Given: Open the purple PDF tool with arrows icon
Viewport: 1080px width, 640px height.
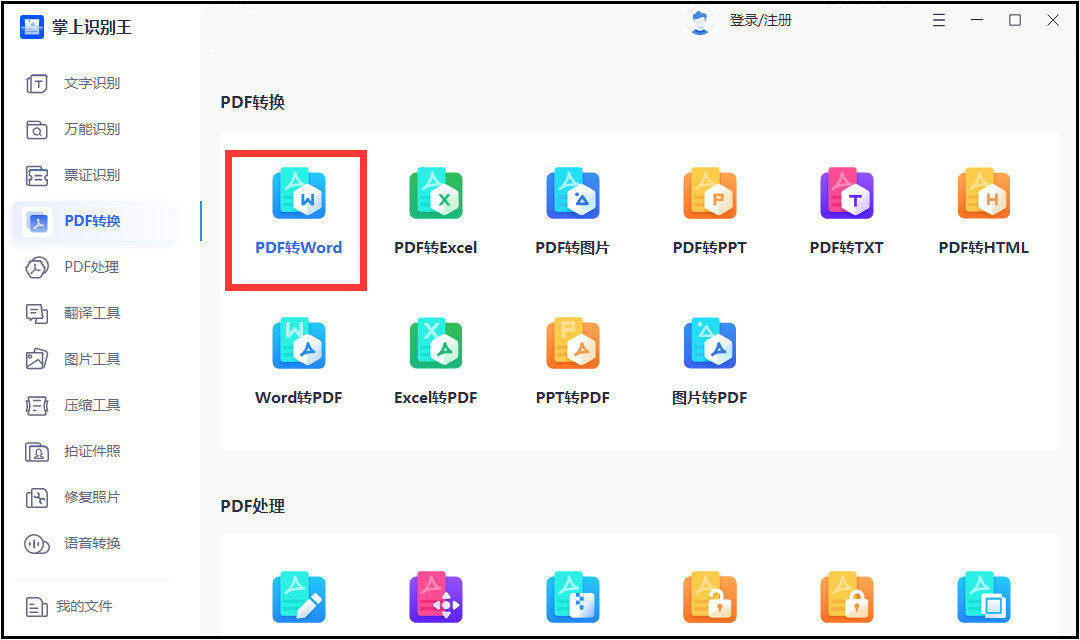Looking at the screenshot, I should pos(435,597).
